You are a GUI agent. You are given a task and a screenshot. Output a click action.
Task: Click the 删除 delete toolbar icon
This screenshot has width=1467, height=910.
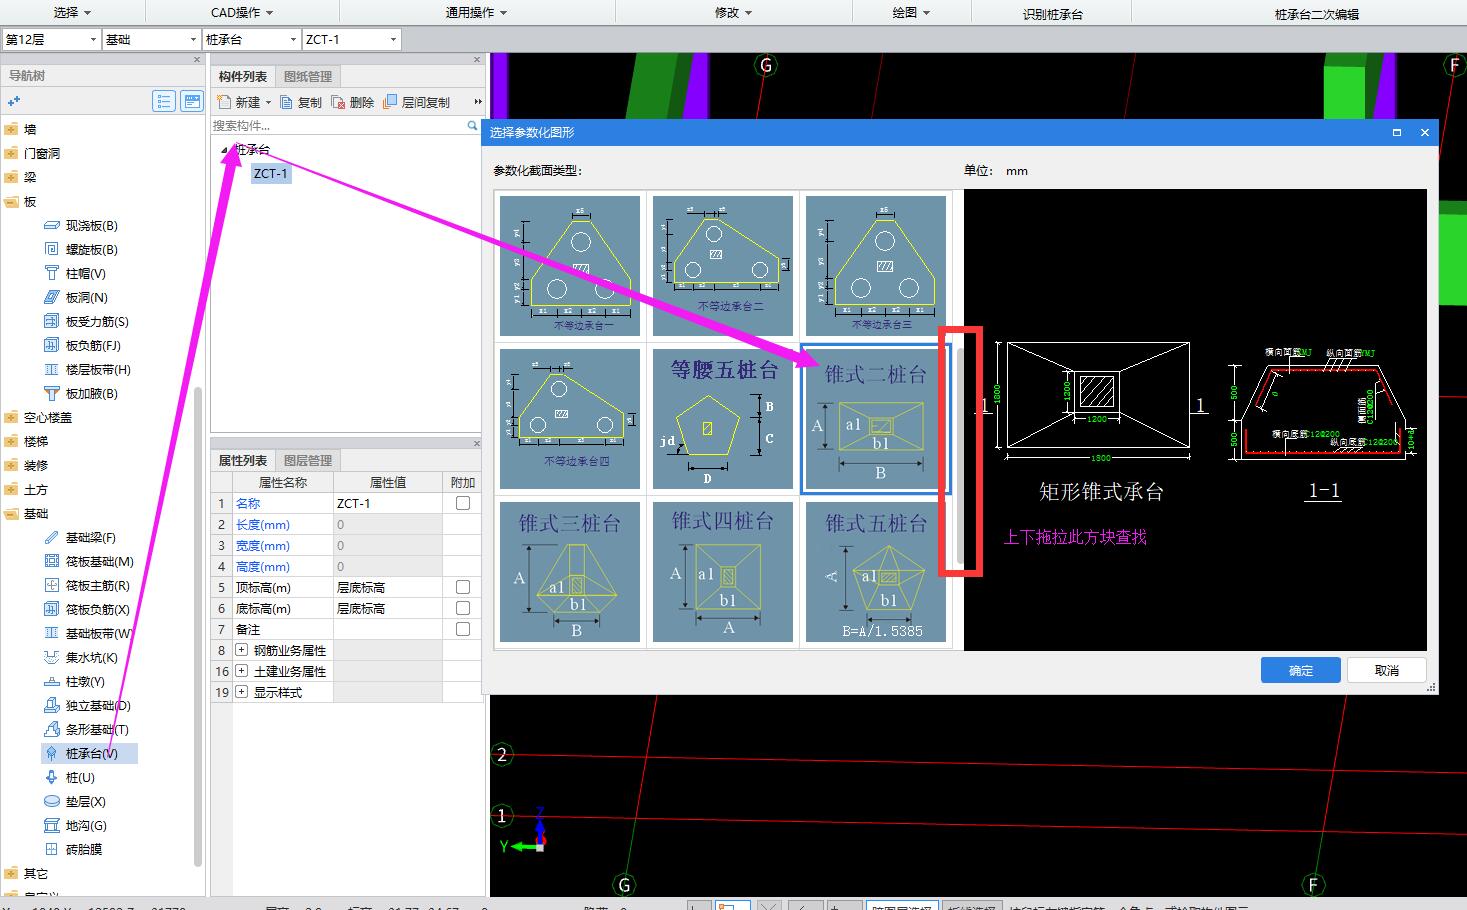pos(339,102)
